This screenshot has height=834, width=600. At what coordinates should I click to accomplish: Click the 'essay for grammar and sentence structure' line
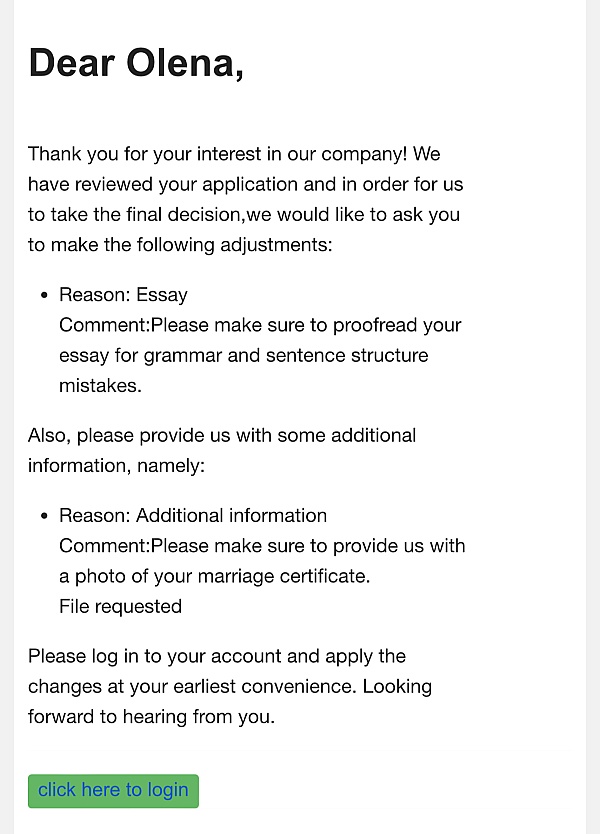coord(243,355)
